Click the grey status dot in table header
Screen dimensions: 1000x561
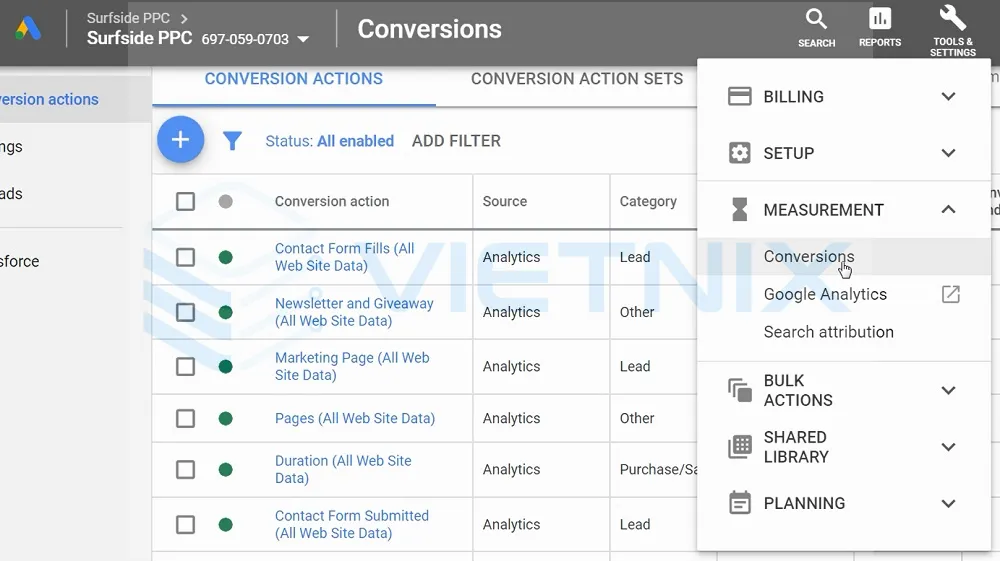click(225, 201)
